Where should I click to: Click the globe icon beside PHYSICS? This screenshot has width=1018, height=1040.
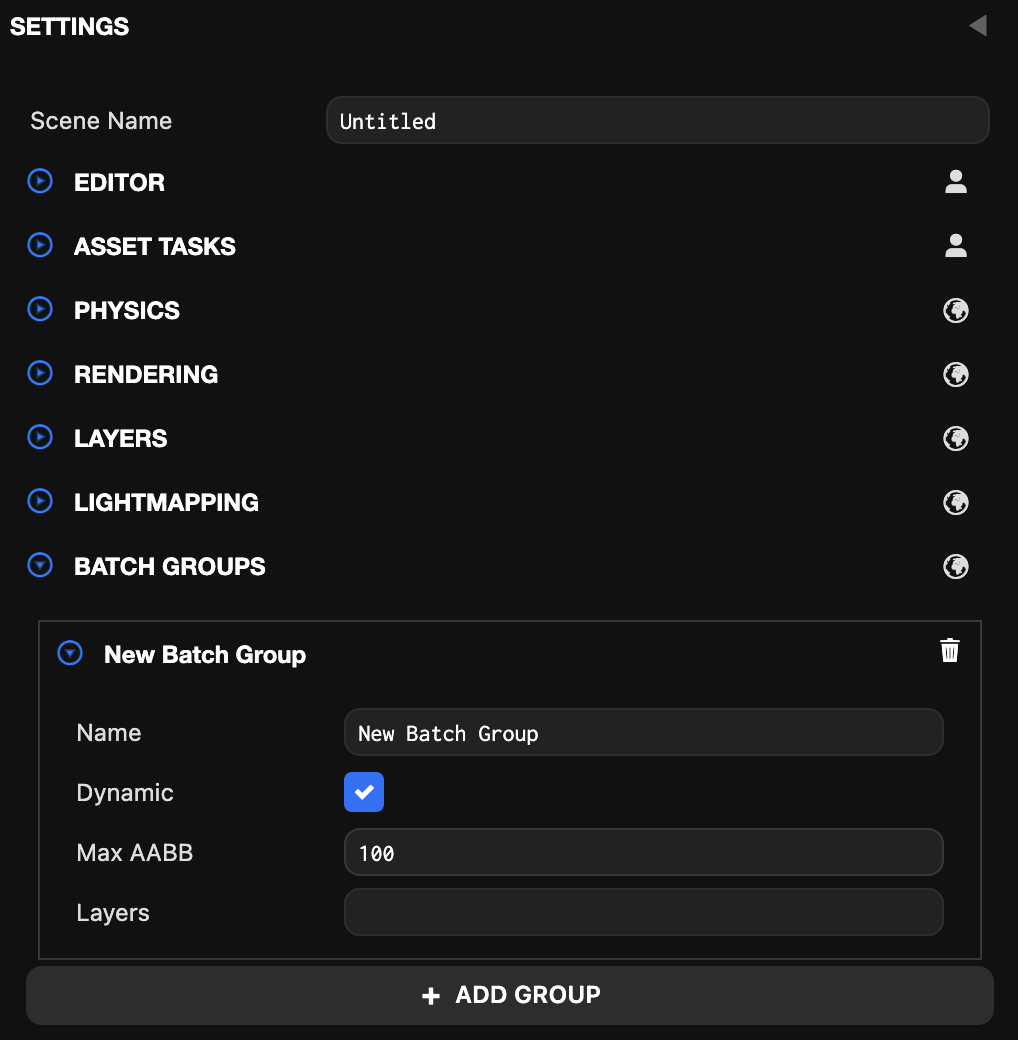(x=956, y=310)
